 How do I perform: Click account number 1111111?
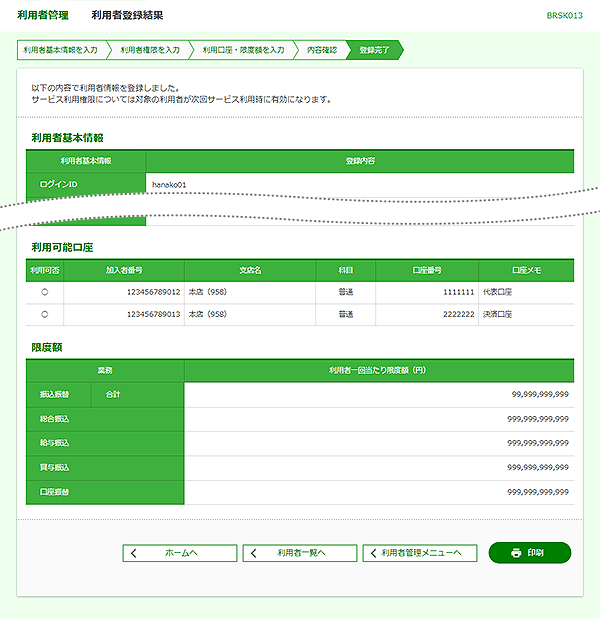pos(458,292)
